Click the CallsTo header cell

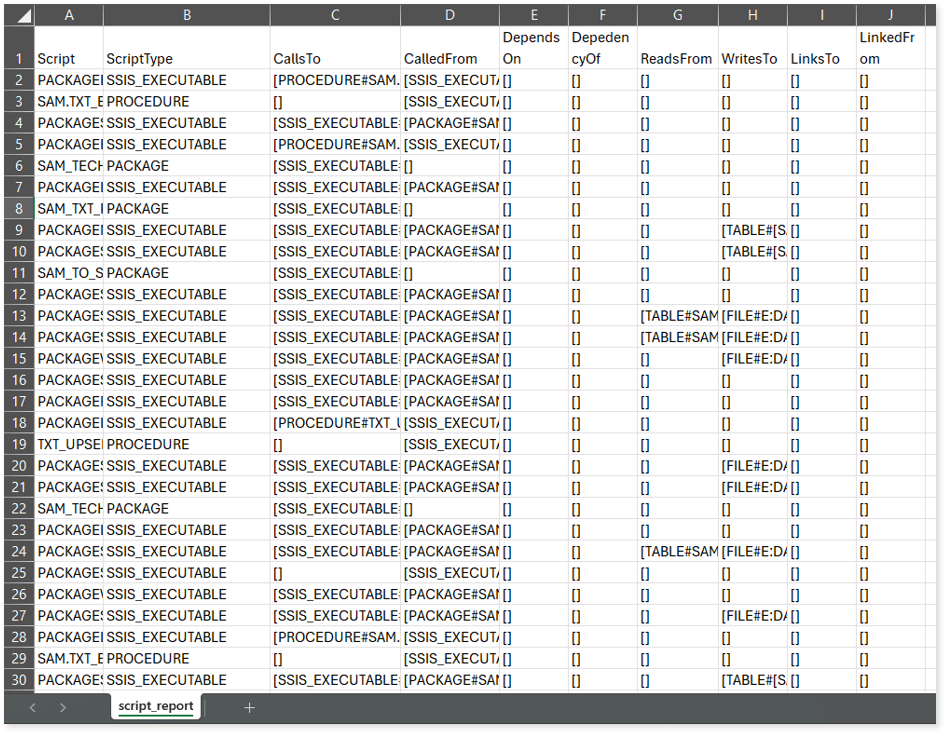pos(335,59)
